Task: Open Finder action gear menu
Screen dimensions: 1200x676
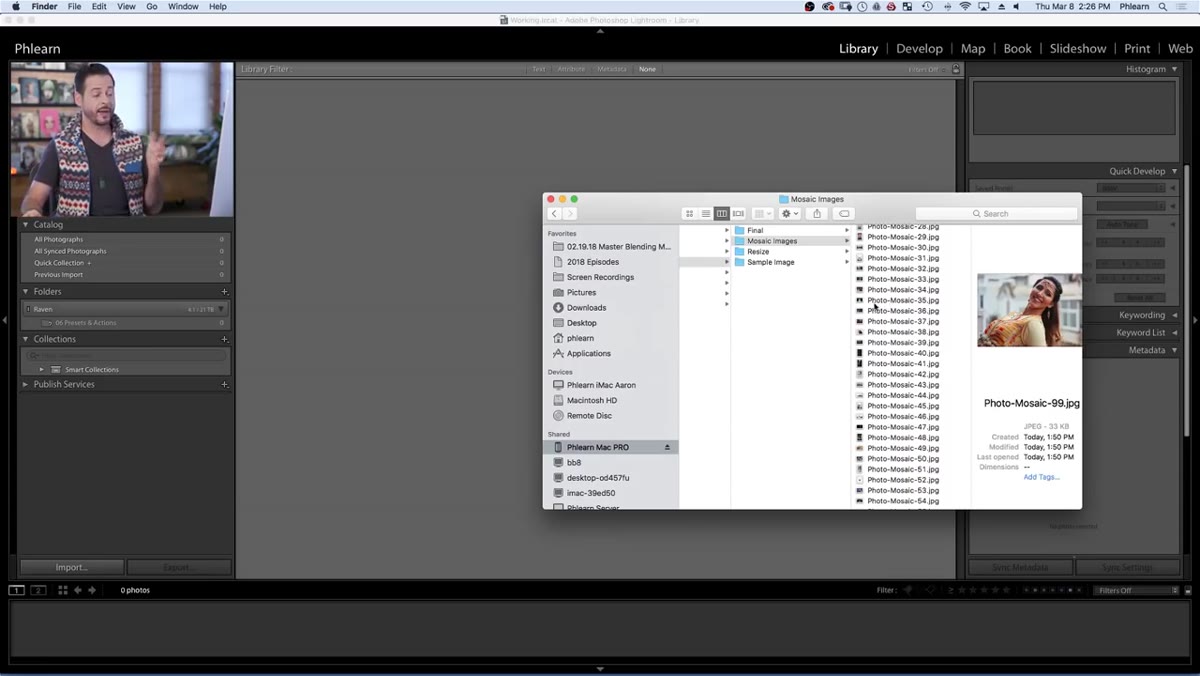Action: (x=790, y=214)
